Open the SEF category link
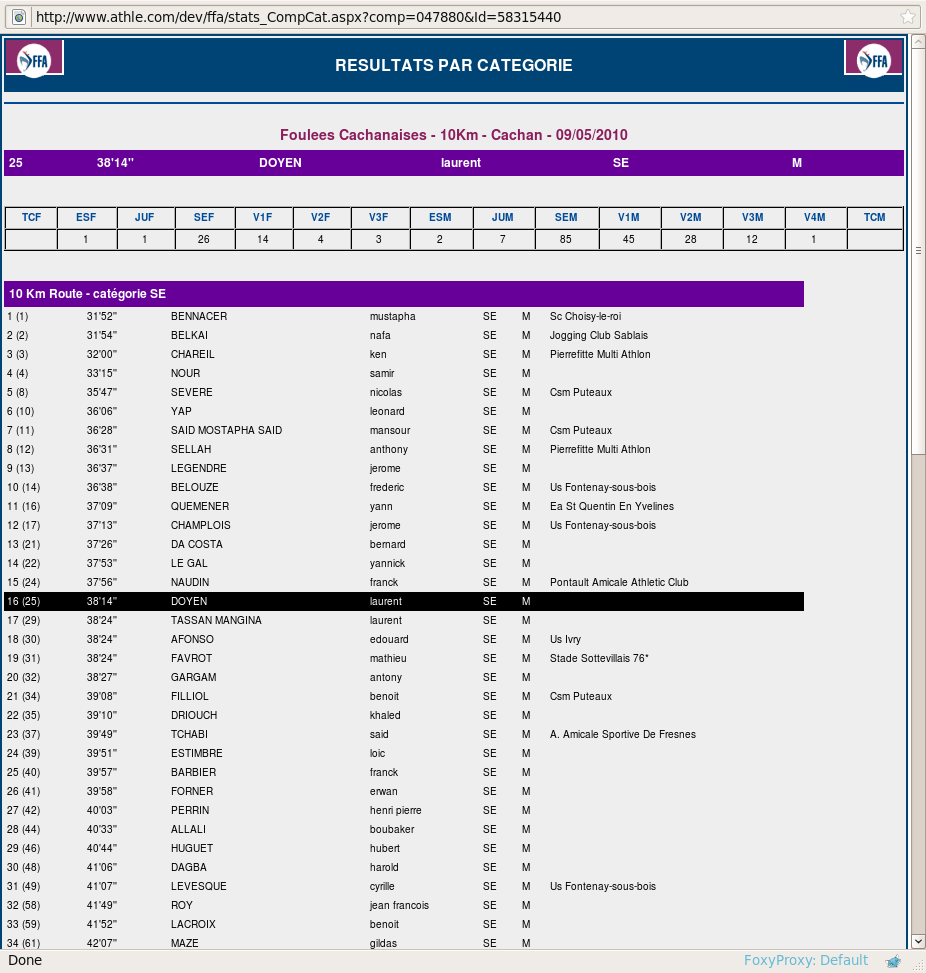Image resolution: width=926 pixels, height=973 pixels. (204, 217)
